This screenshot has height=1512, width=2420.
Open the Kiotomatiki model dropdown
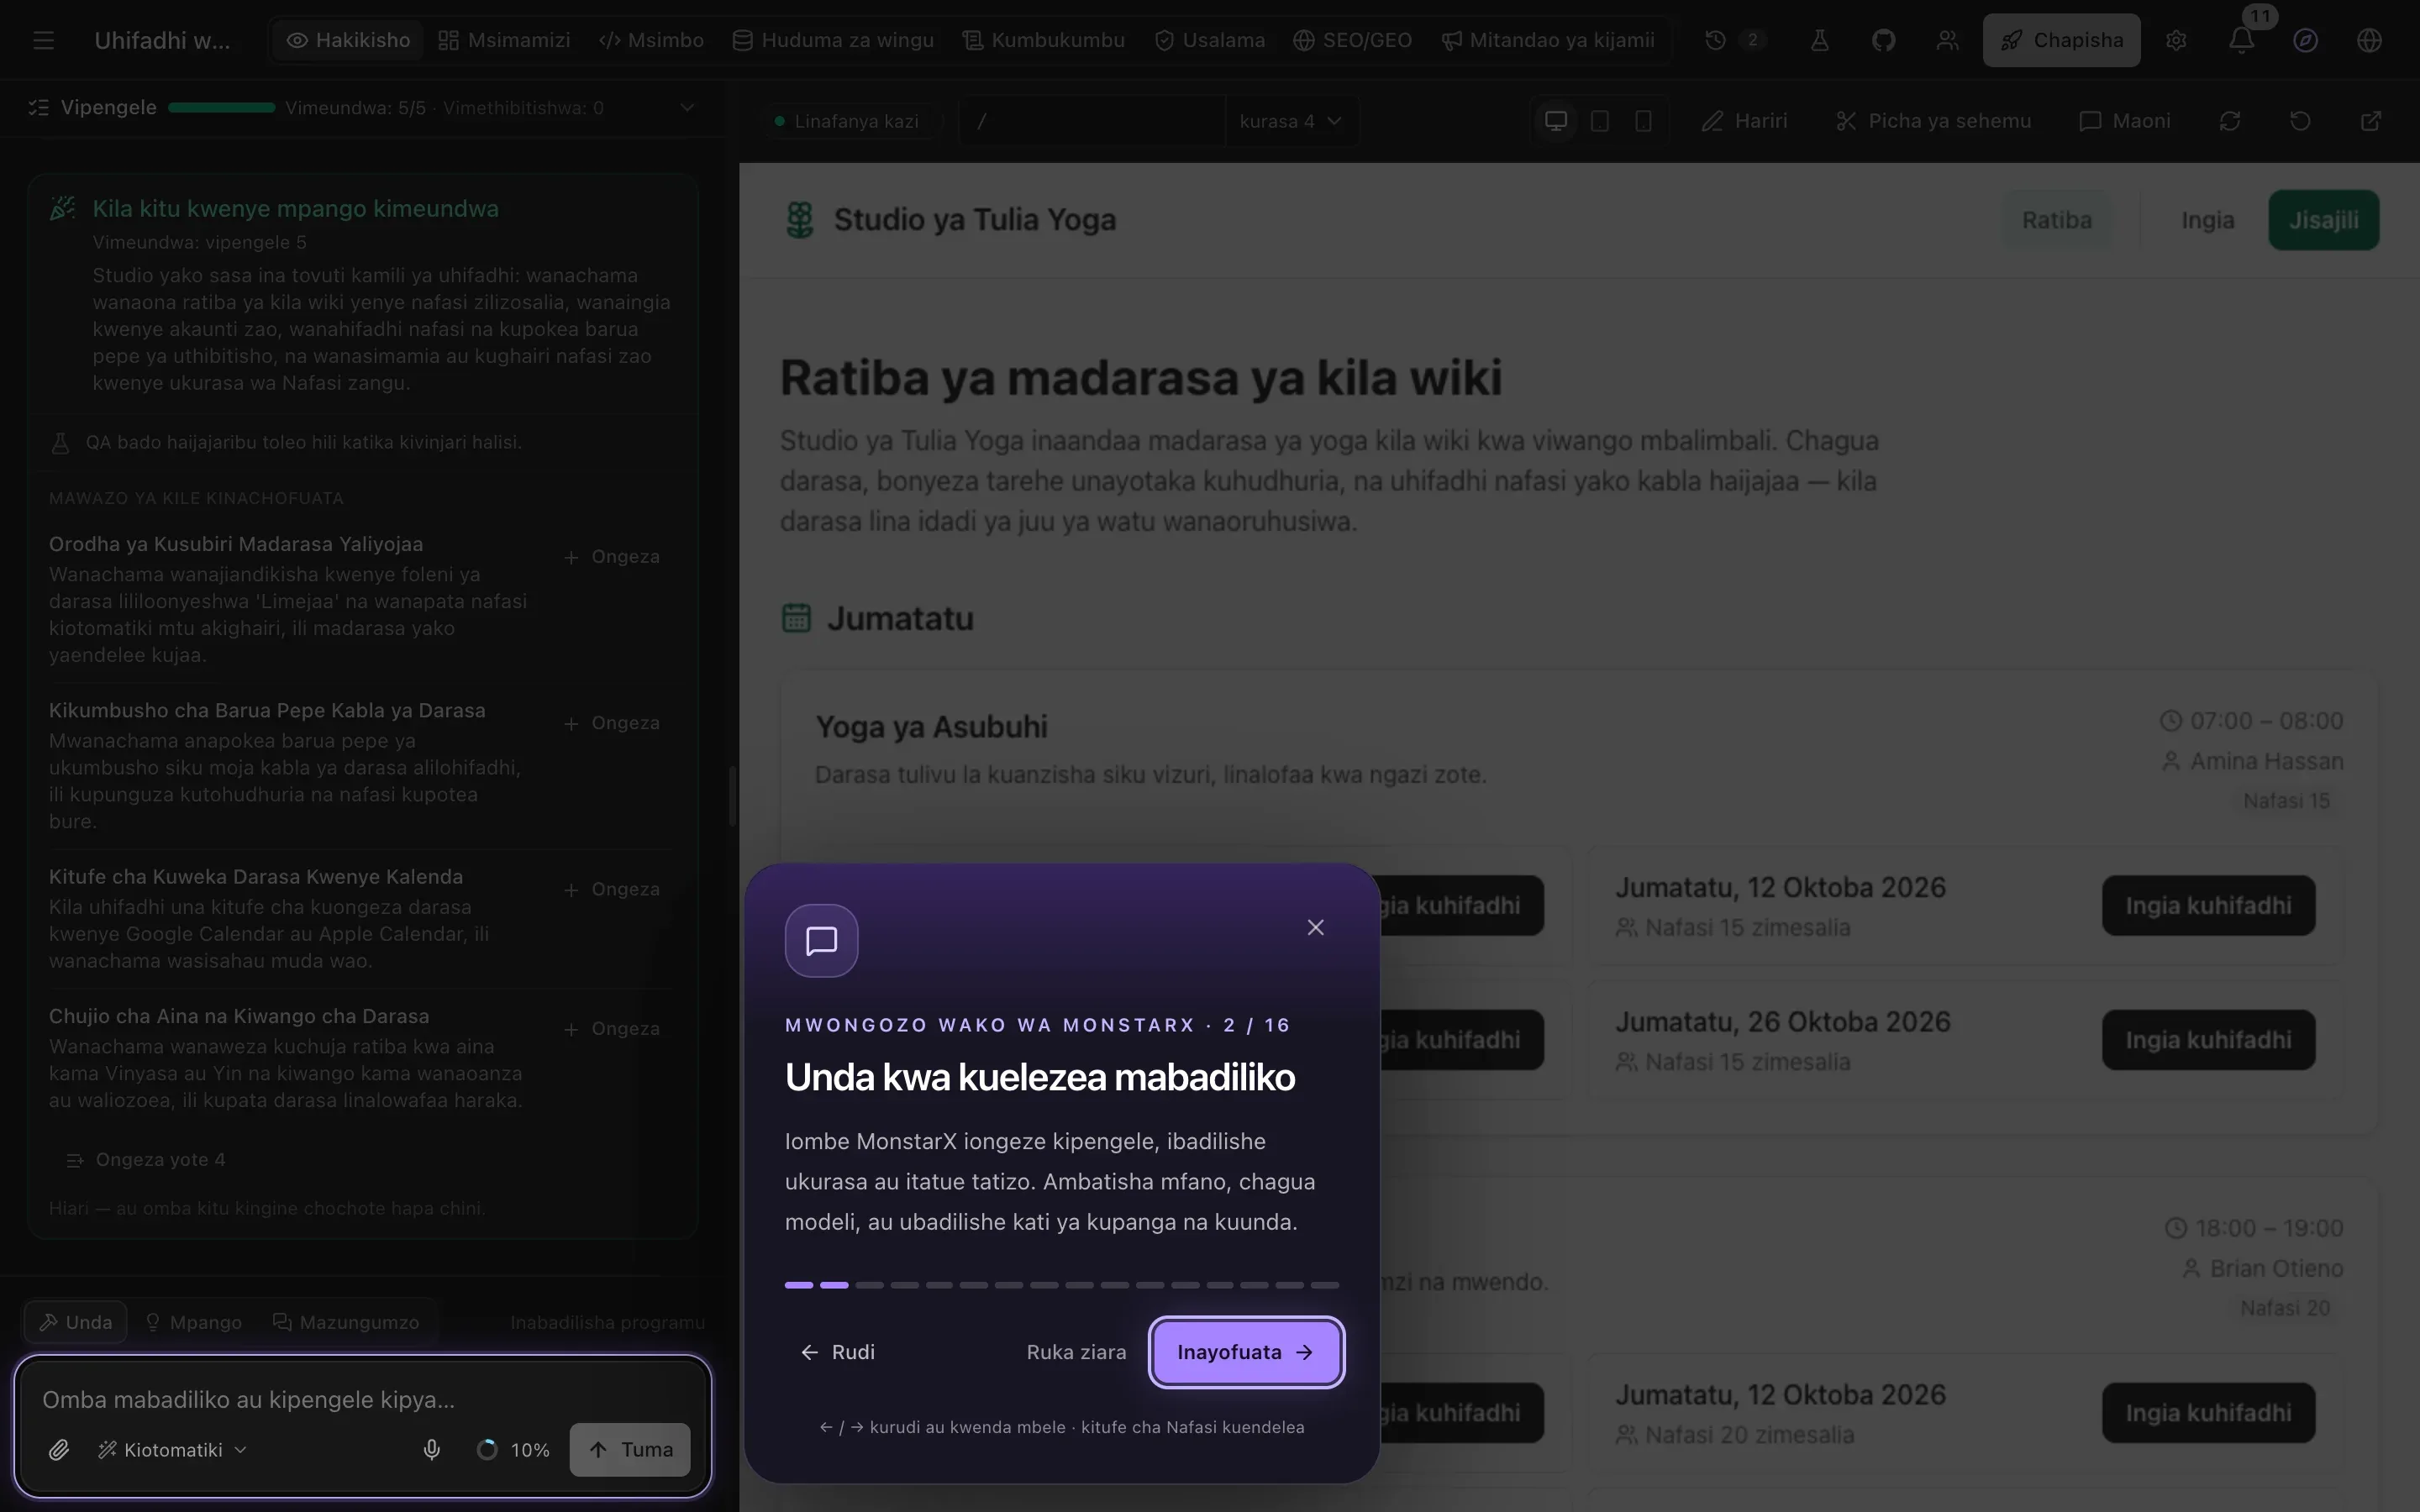tap(172, 1449)
